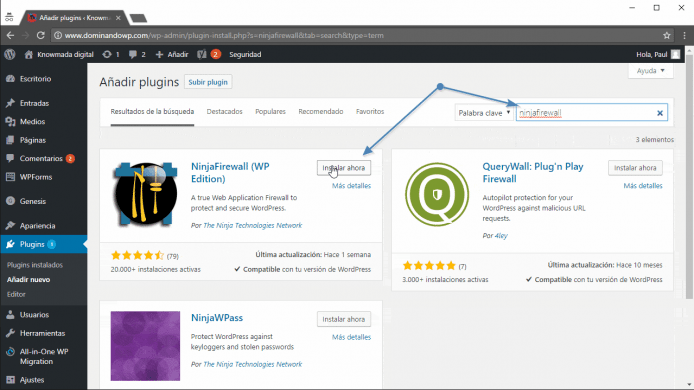Open the Hola, Paul user menu

click(x=658, y=54)
